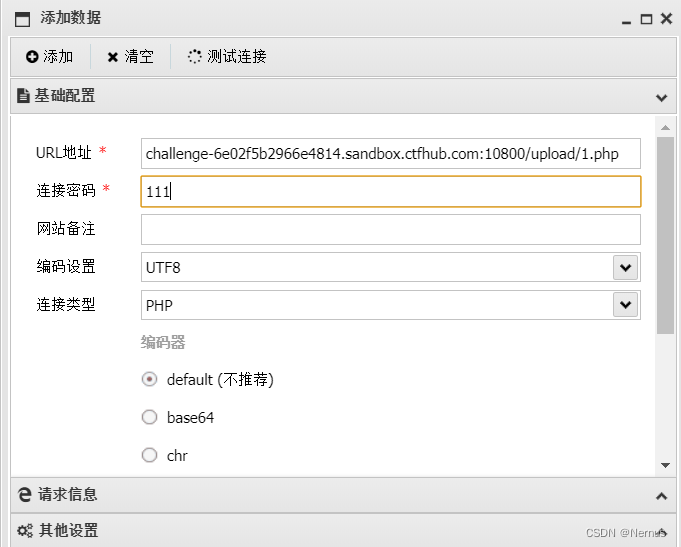This screenshot has width=681, height=547.
Task: Select the default (不推荐) encoder option
Action: [x=149, y=379]
